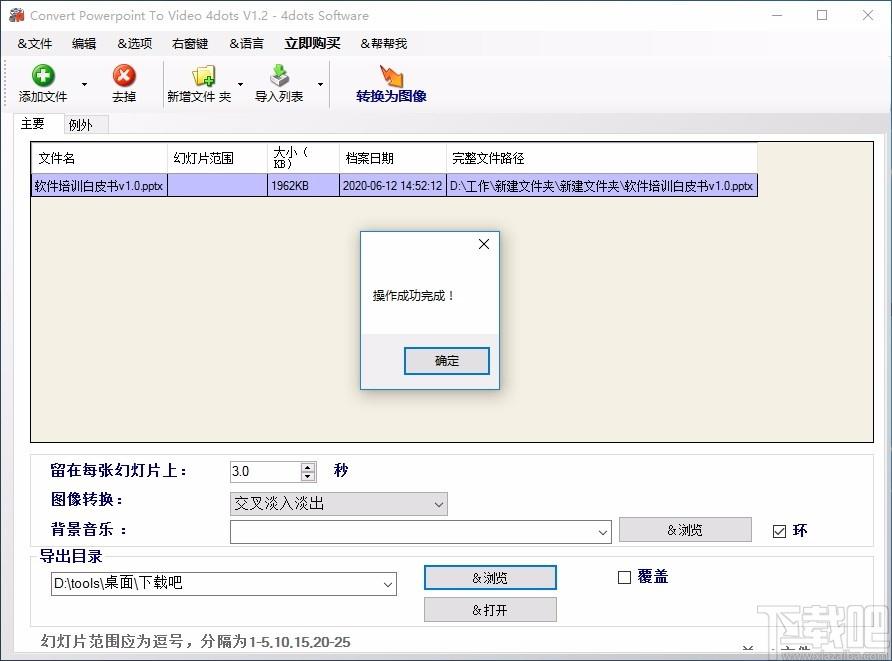892x661 pixels.
Task: Click the application icon in title bar
Action: 16,15
